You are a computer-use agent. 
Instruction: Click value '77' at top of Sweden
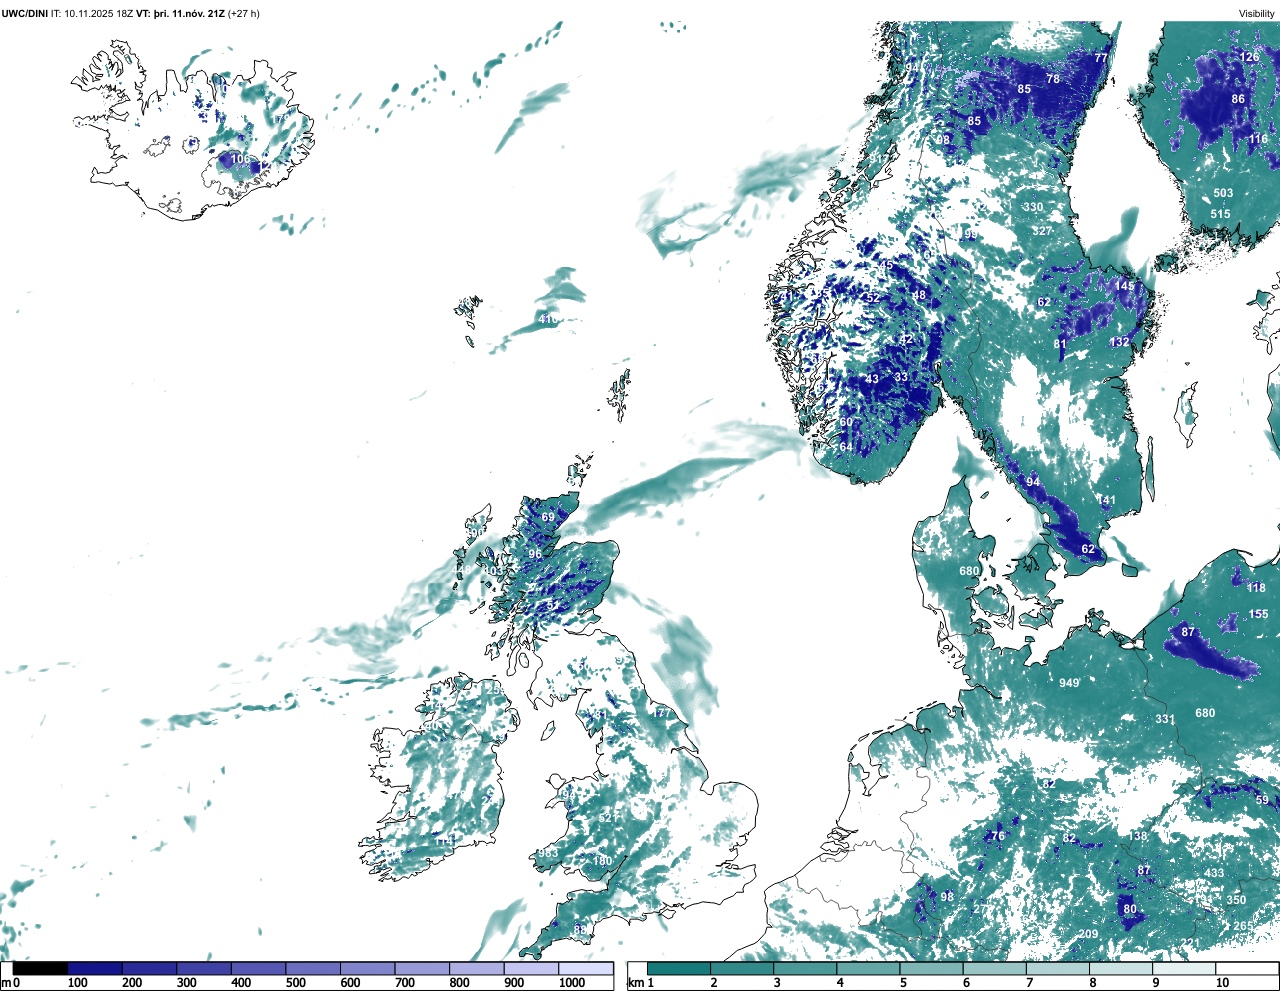(x=1101, y=58)
